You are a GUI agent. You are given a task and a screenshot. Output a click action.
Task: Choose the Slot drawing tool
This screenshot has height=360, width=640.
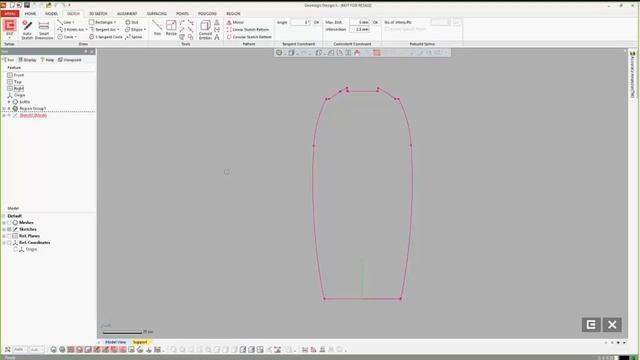point(132,22)
